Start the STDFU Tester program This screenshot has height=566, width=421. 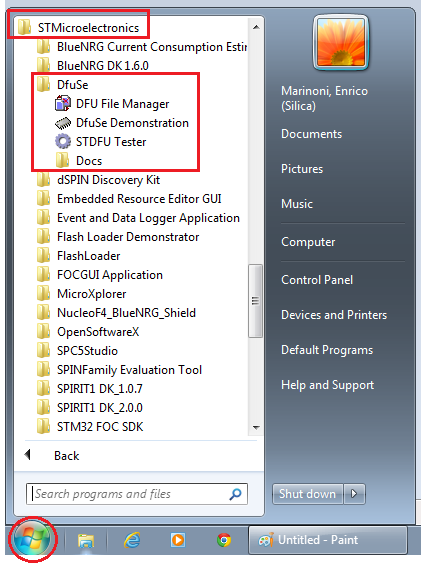pos(100,142)
